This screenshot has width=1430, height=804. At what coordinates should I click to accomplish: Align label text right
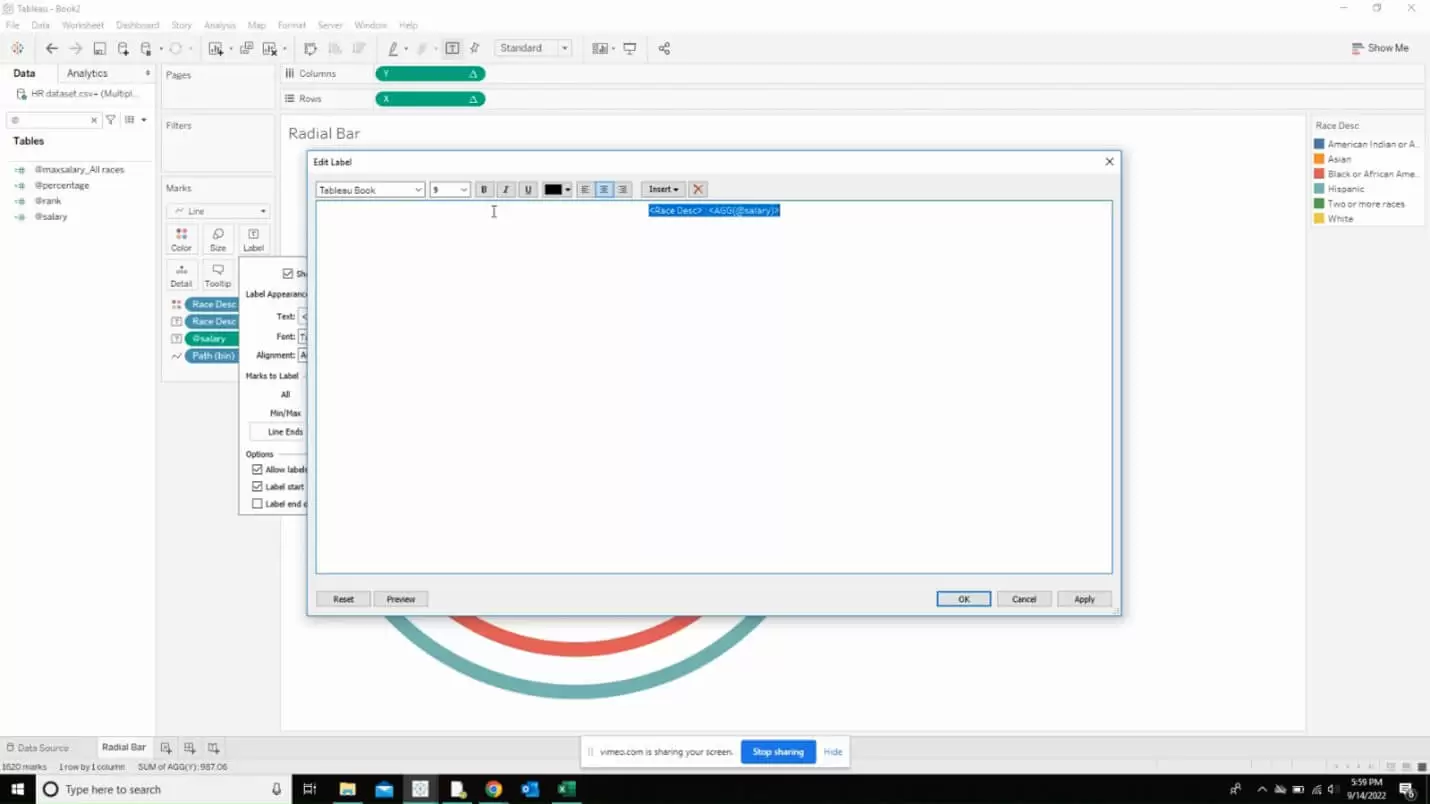point(622,190)
